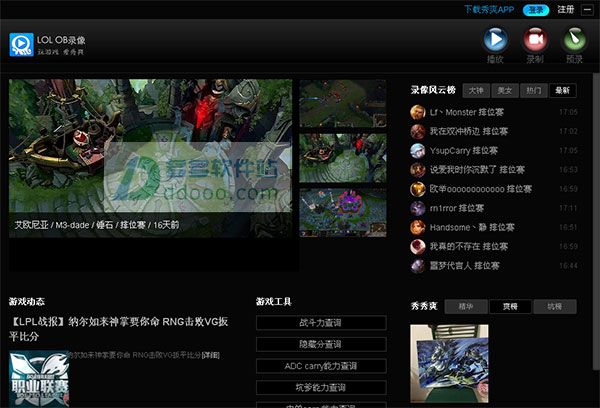Click the ADC carry能力查询 button
The image size is (600, 408).
[x=321, y=366]
